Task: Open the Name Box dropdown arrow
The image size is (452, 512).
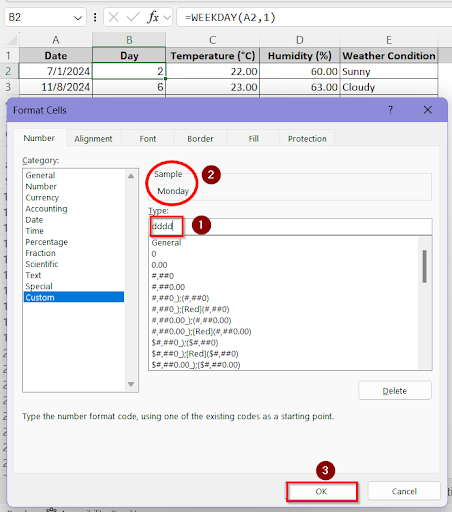Action: 78,18
